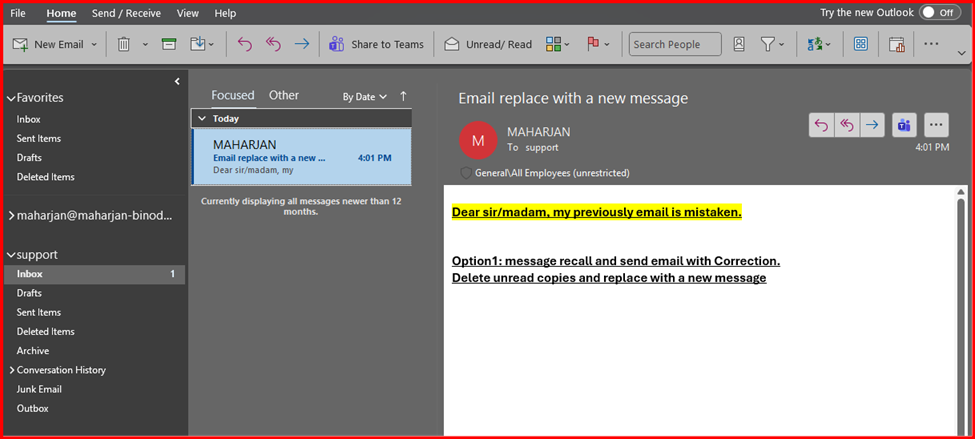Click the Unread/ Read button
Image resolution: width=975 pixels, height=439 pixels.
488,44
